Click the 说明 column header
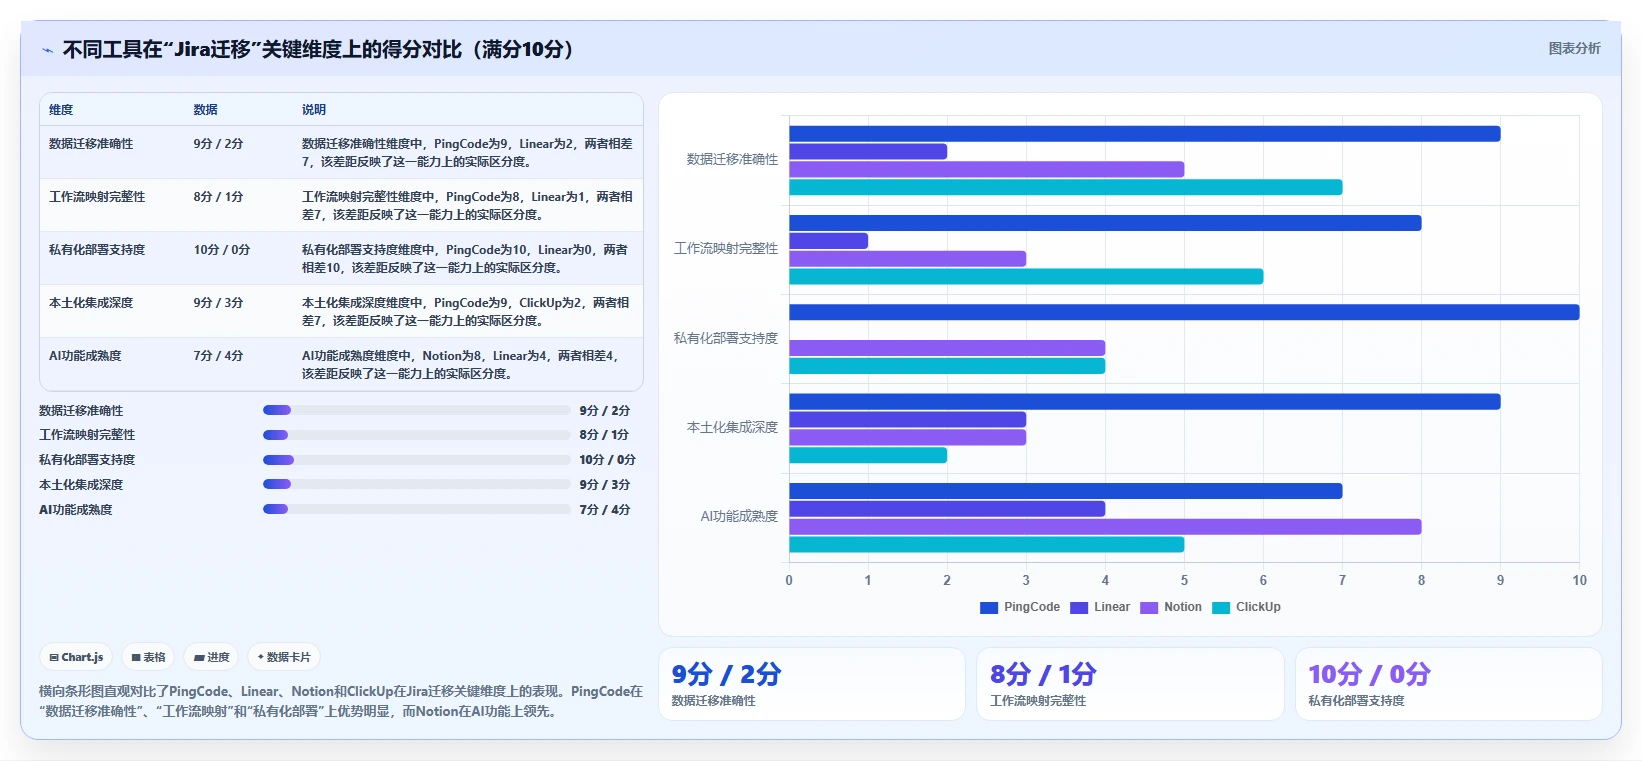 314,110
